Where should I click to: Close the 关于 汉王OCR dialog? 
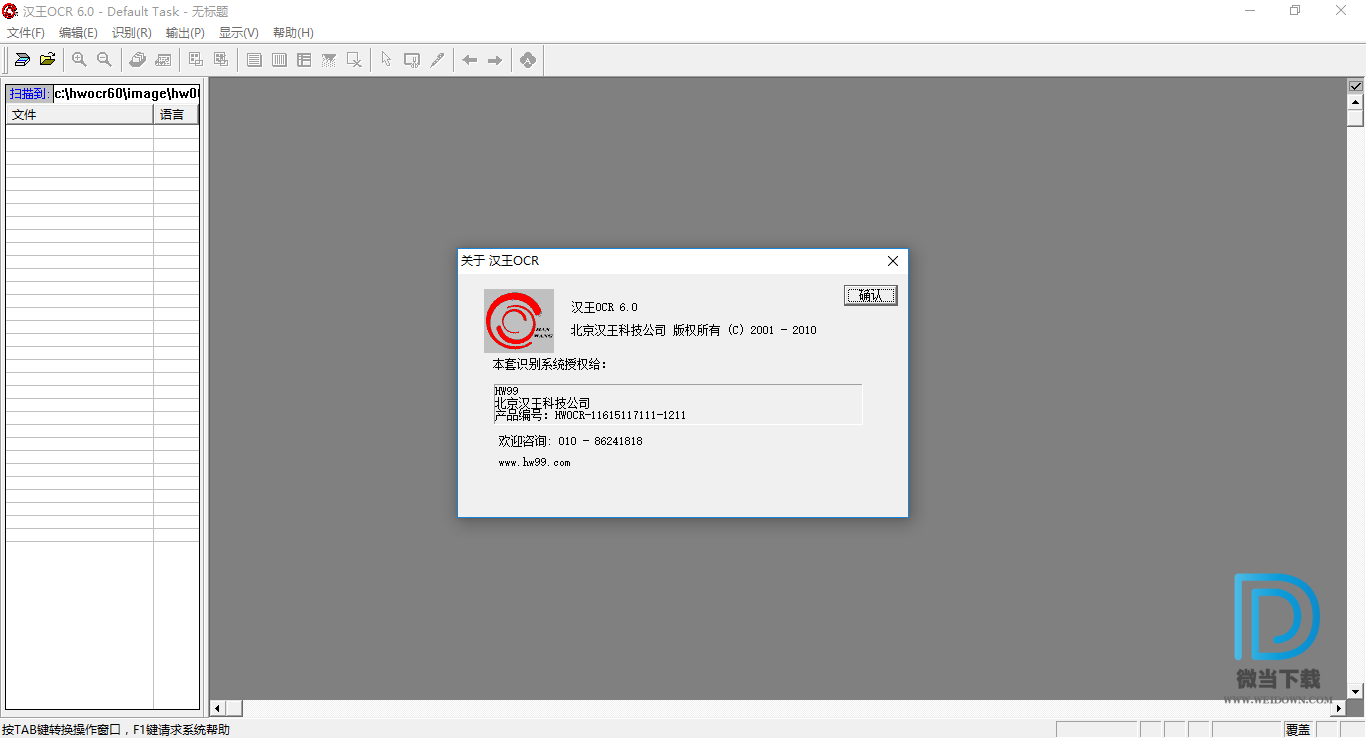893,261
